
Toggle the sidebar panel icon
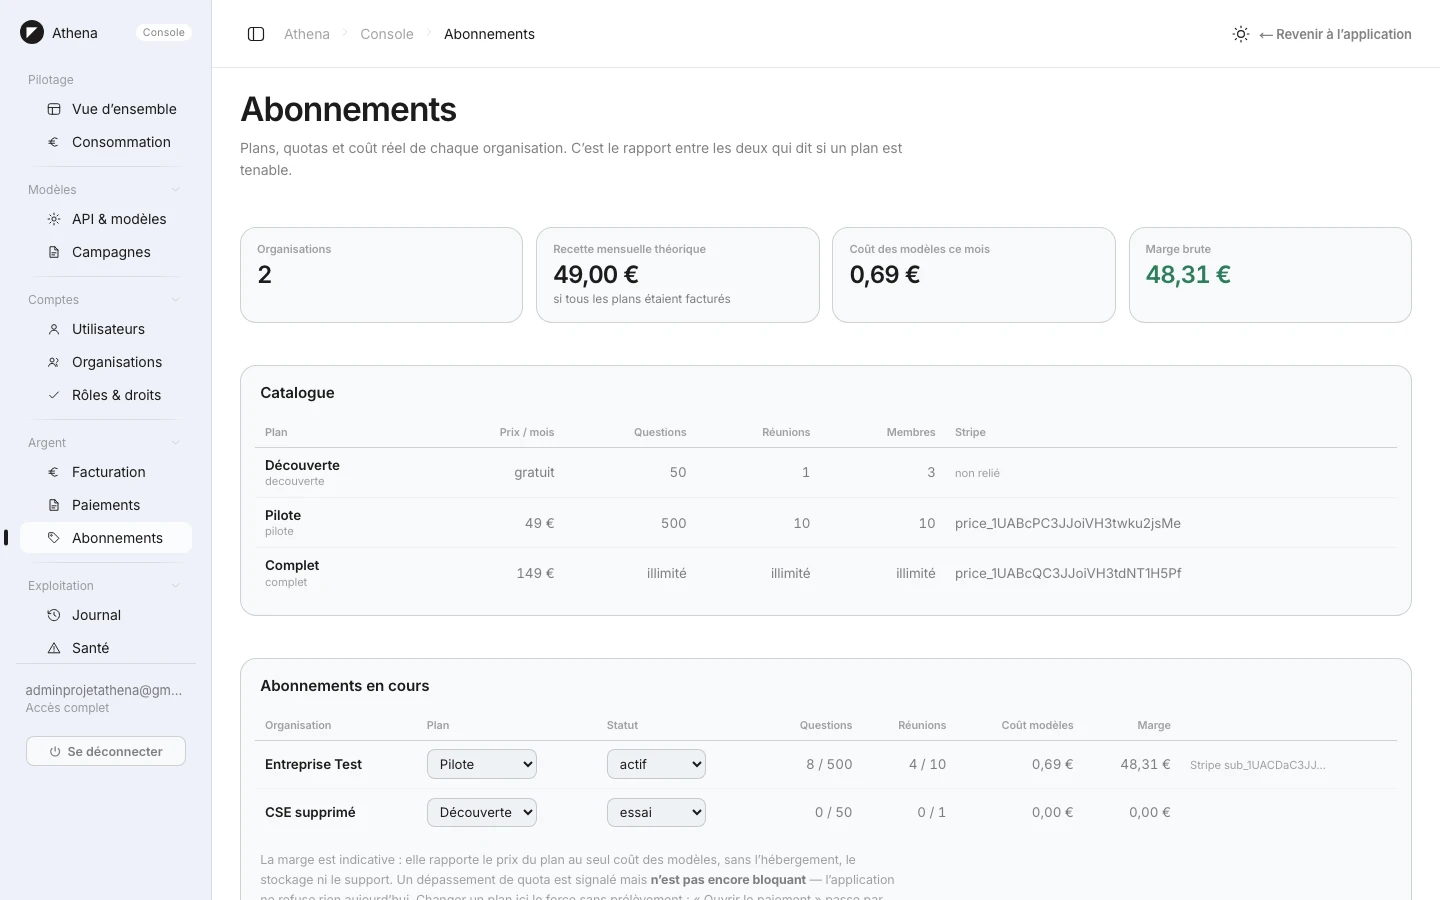tap(256, 34)
